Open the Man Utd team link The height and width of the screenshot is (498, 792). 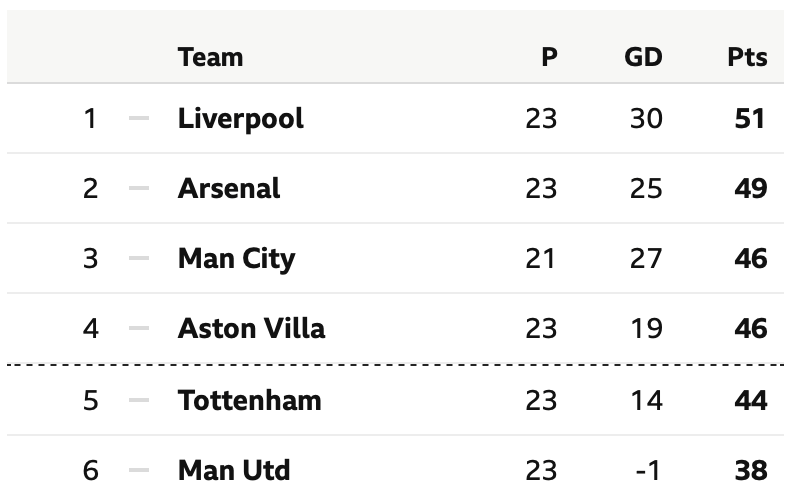[234, 470]
